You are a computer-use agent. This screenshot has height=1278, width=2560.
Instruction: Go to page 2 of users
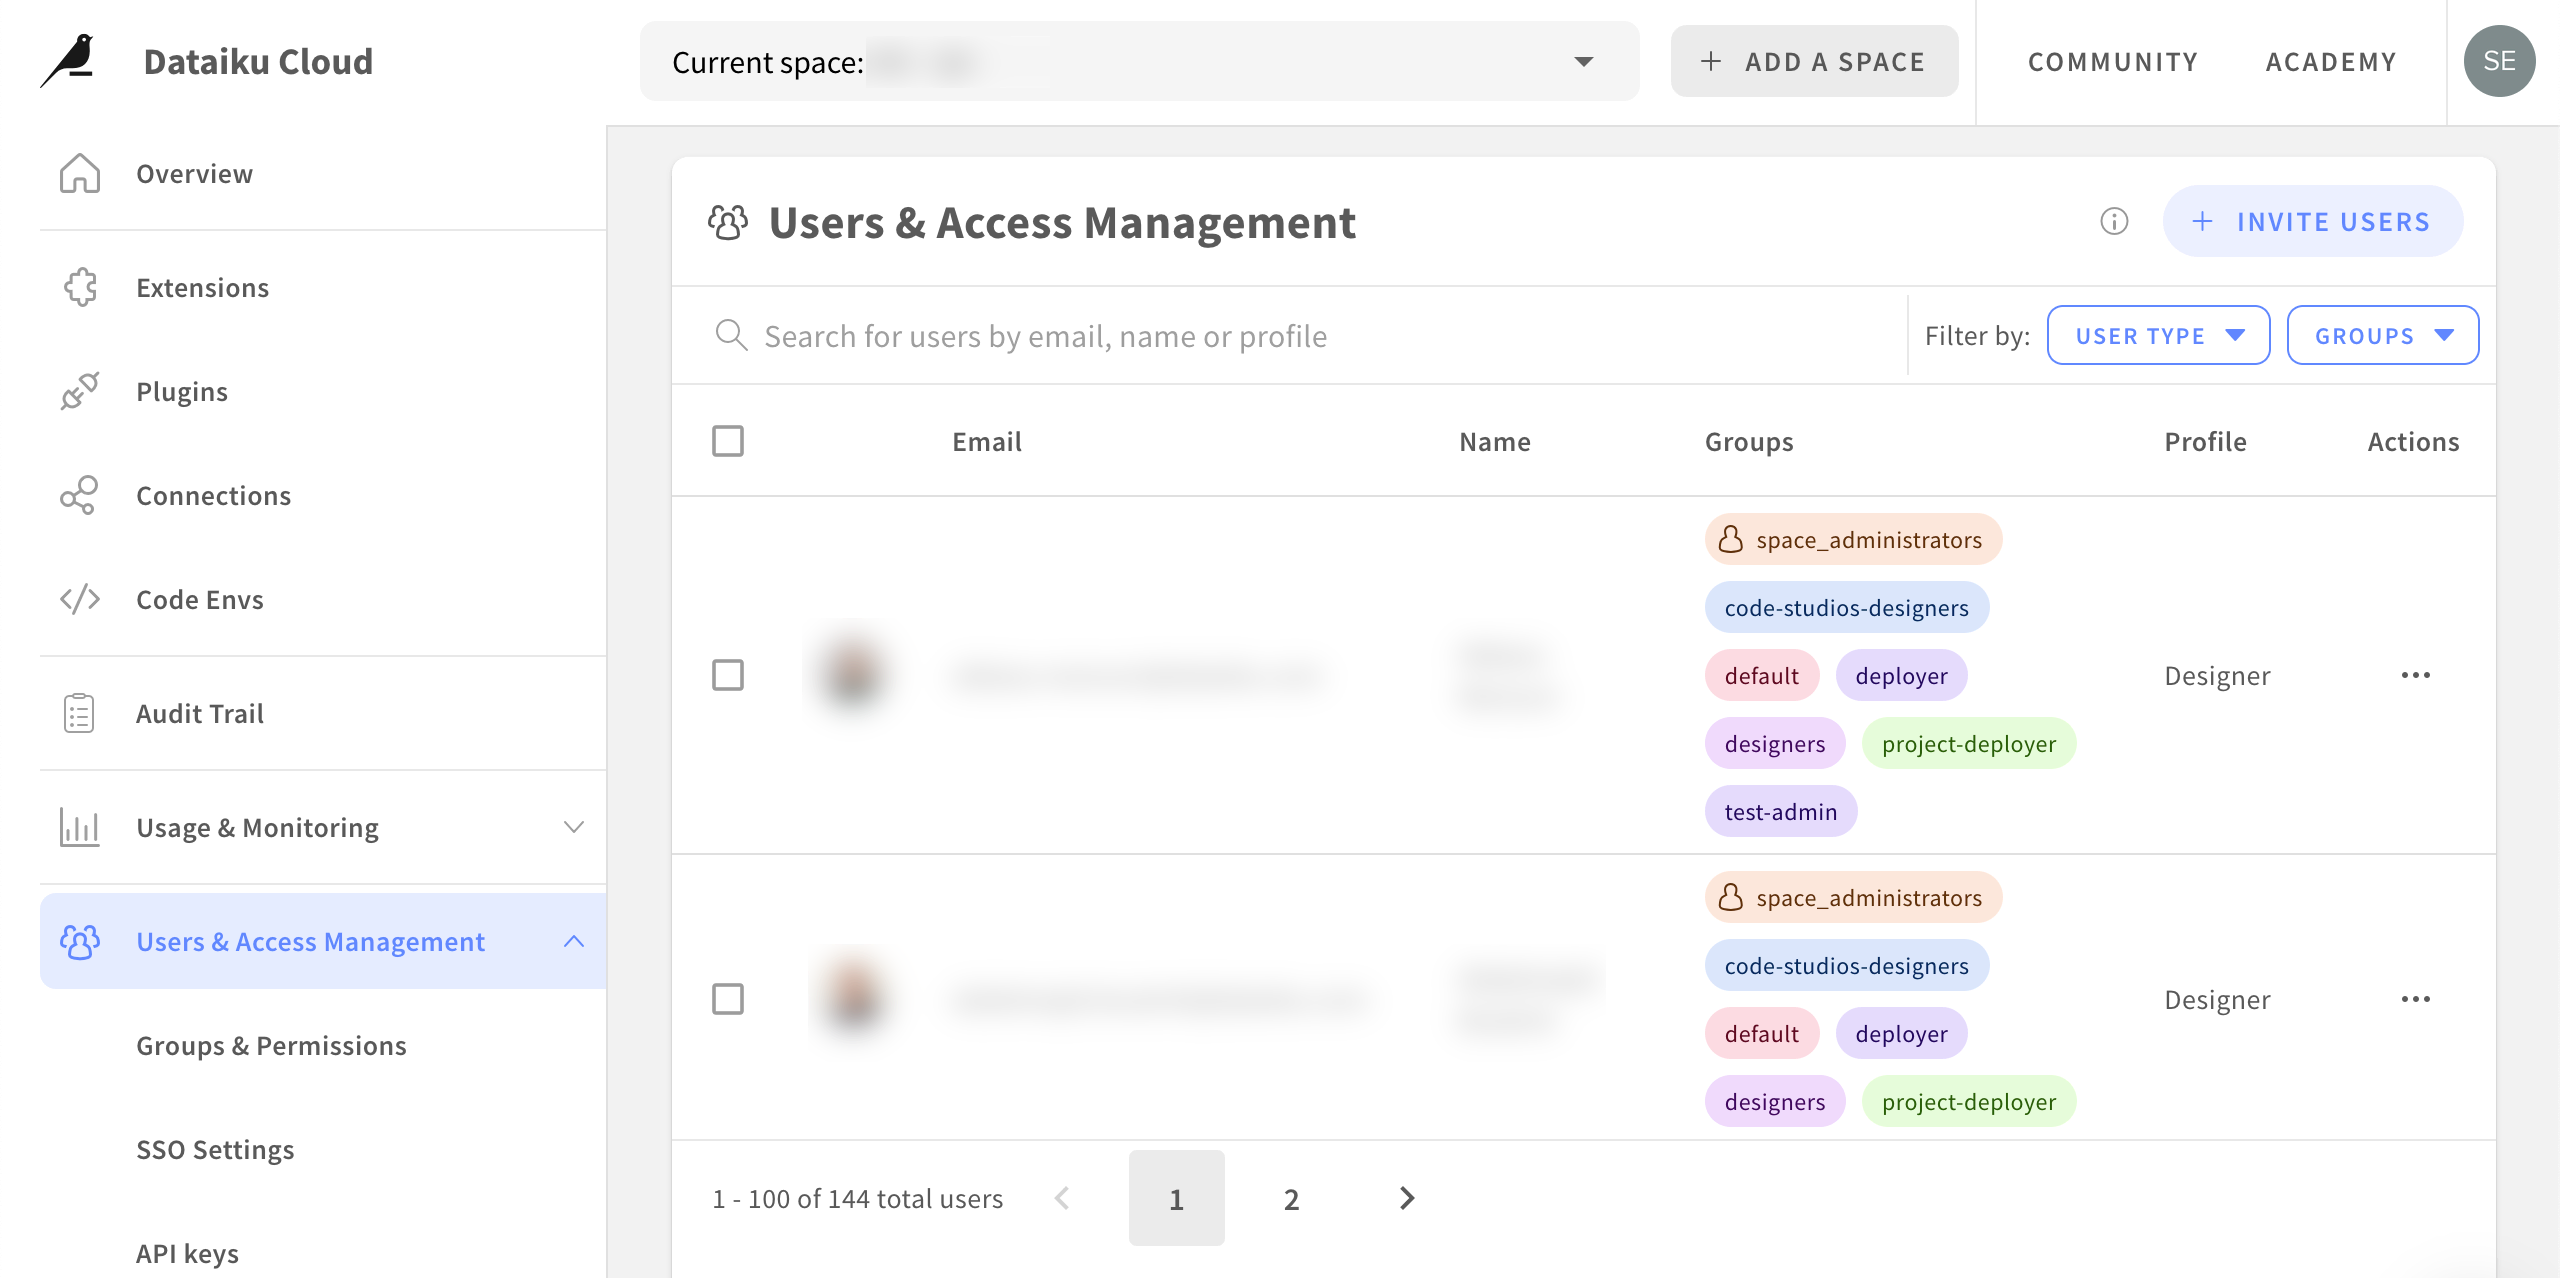click(1291, 1198)
